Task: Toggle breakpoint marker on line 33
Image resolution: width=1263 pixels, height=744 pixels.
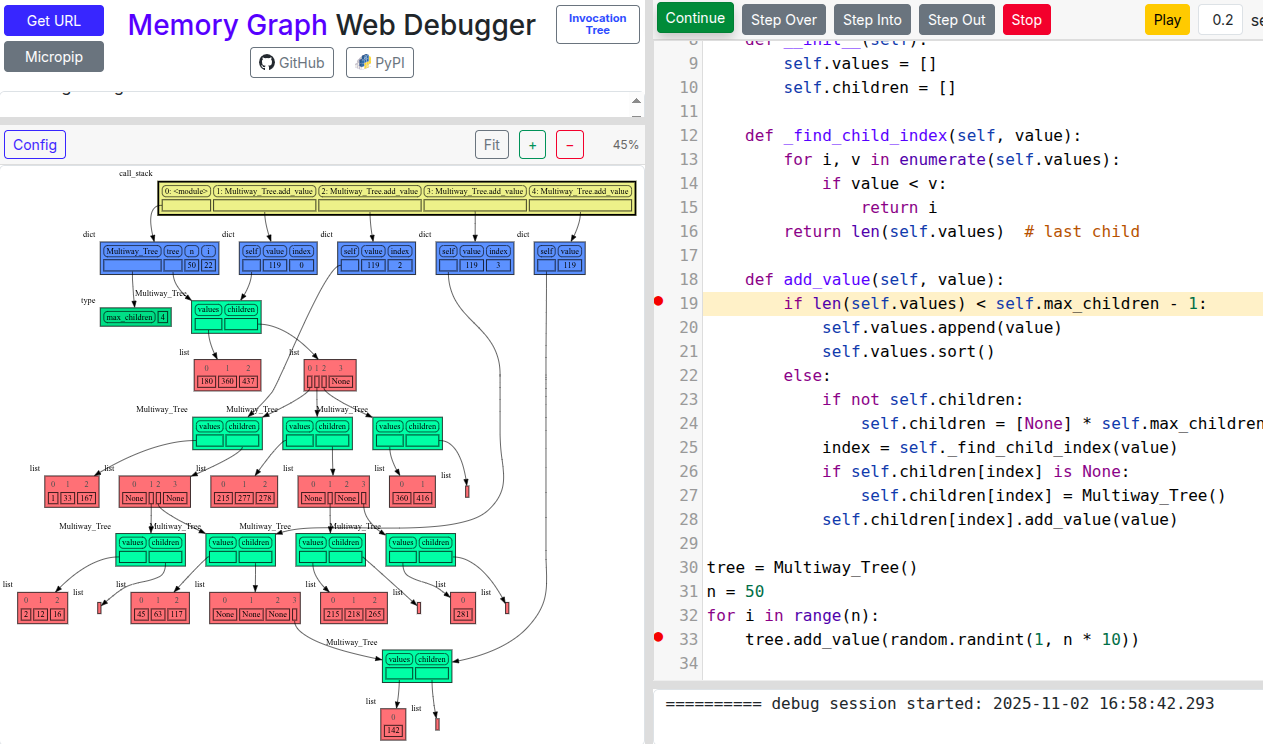Action: tap(658, 638)
